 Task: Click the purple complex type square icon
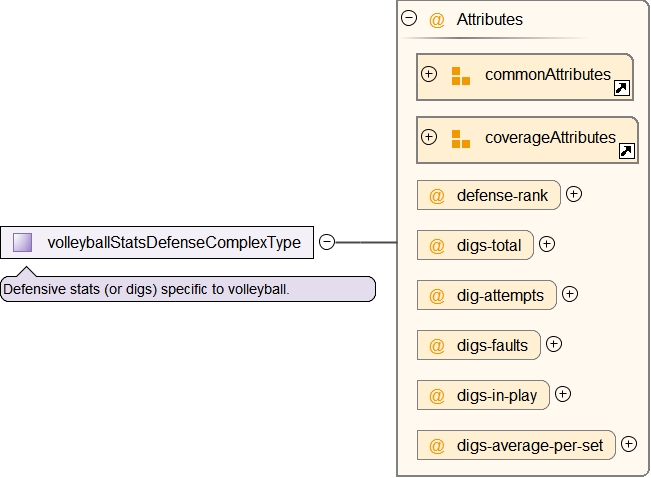(23, 242)
